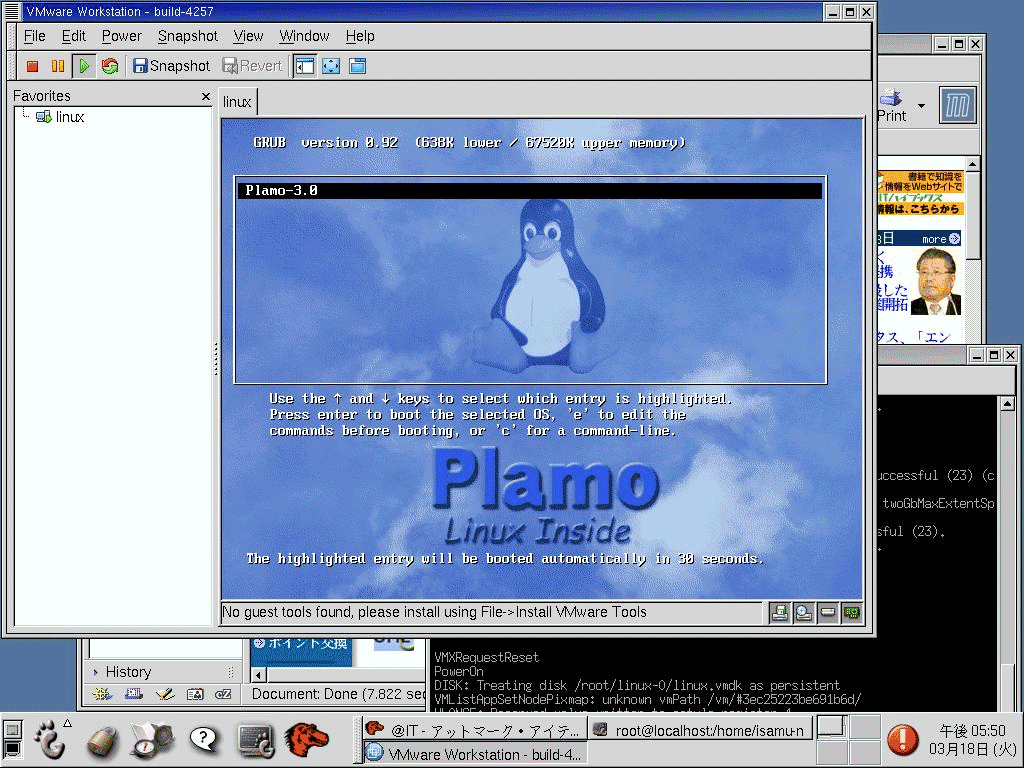1024x768 pixels.
Task: Launch the terminal monitor panel icon
Action: (255, 741)
